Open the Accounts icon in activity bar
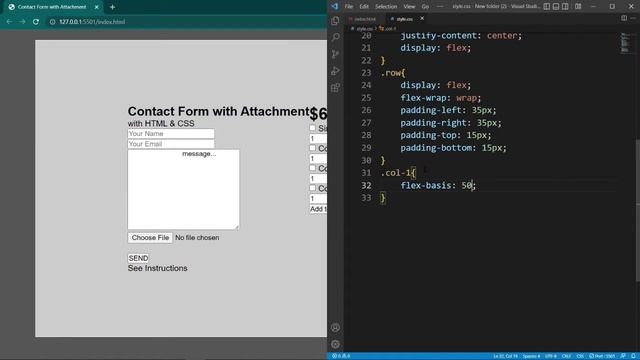 336,328
